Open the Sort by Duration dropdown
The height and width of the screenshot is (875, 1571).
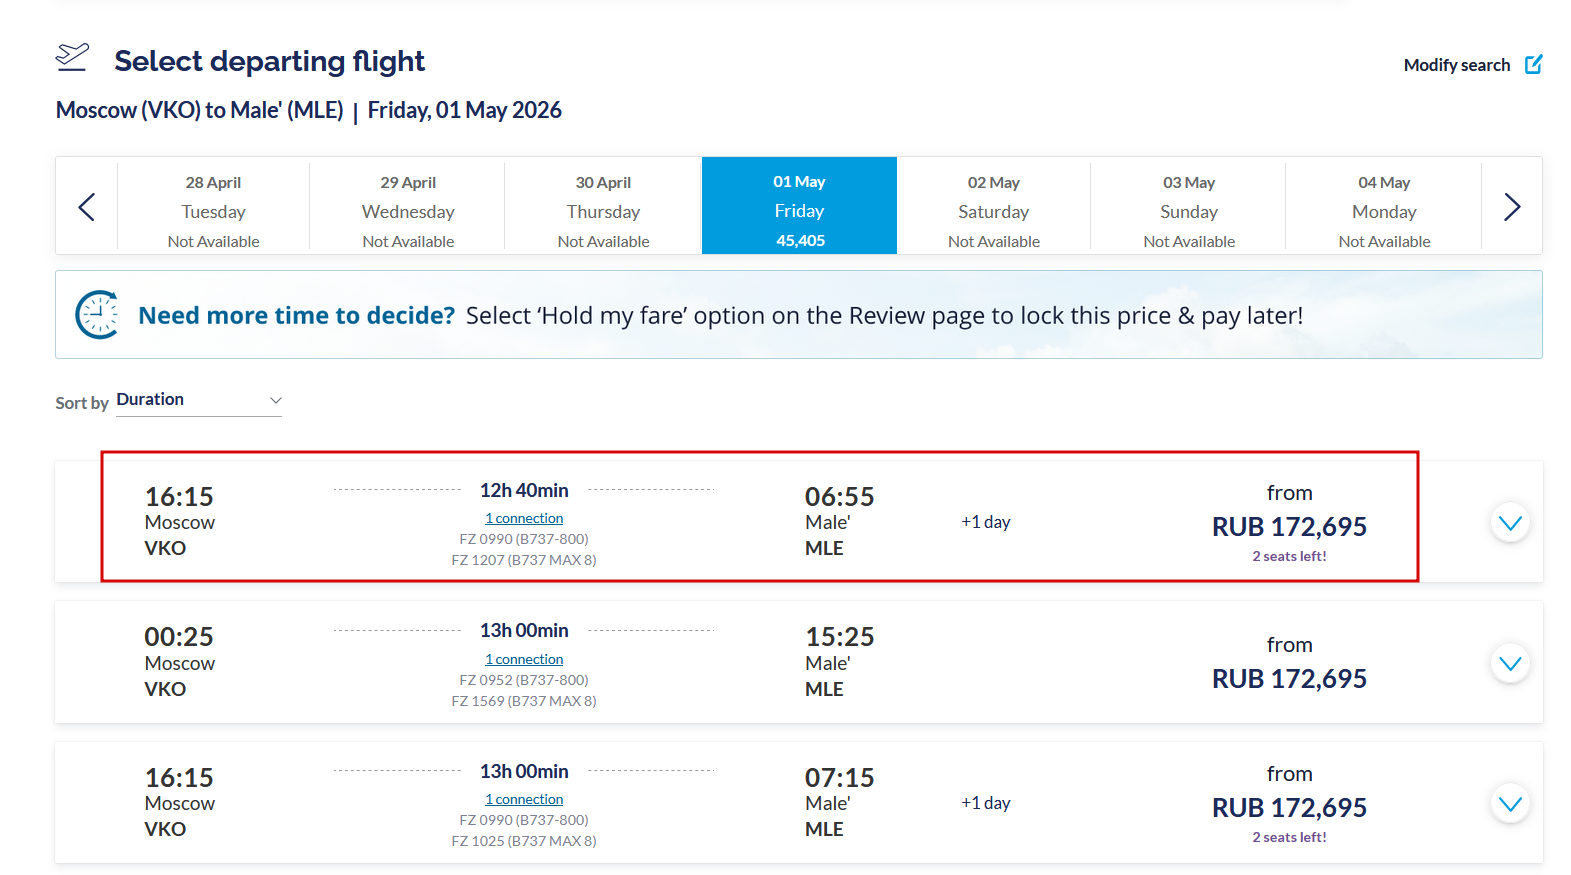tap(199, 400)
